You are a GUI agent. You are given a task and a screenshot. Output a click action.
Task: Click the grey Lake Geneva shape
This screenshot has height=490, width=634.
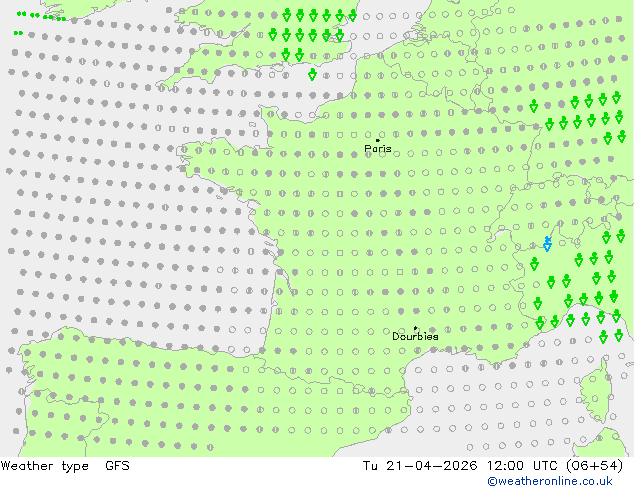tap(500, 235)
